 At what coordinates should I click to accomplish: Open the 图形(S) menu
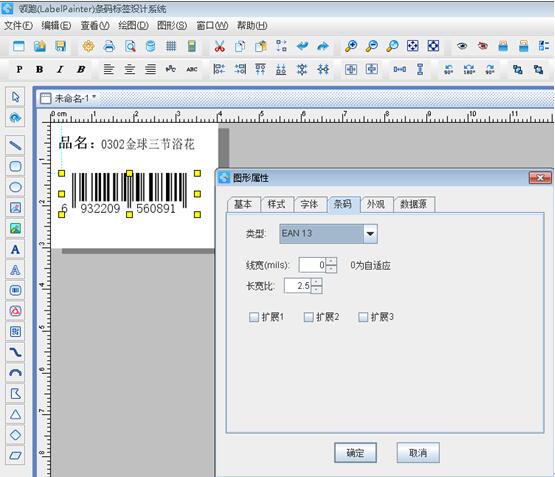[x=172, y=25]
